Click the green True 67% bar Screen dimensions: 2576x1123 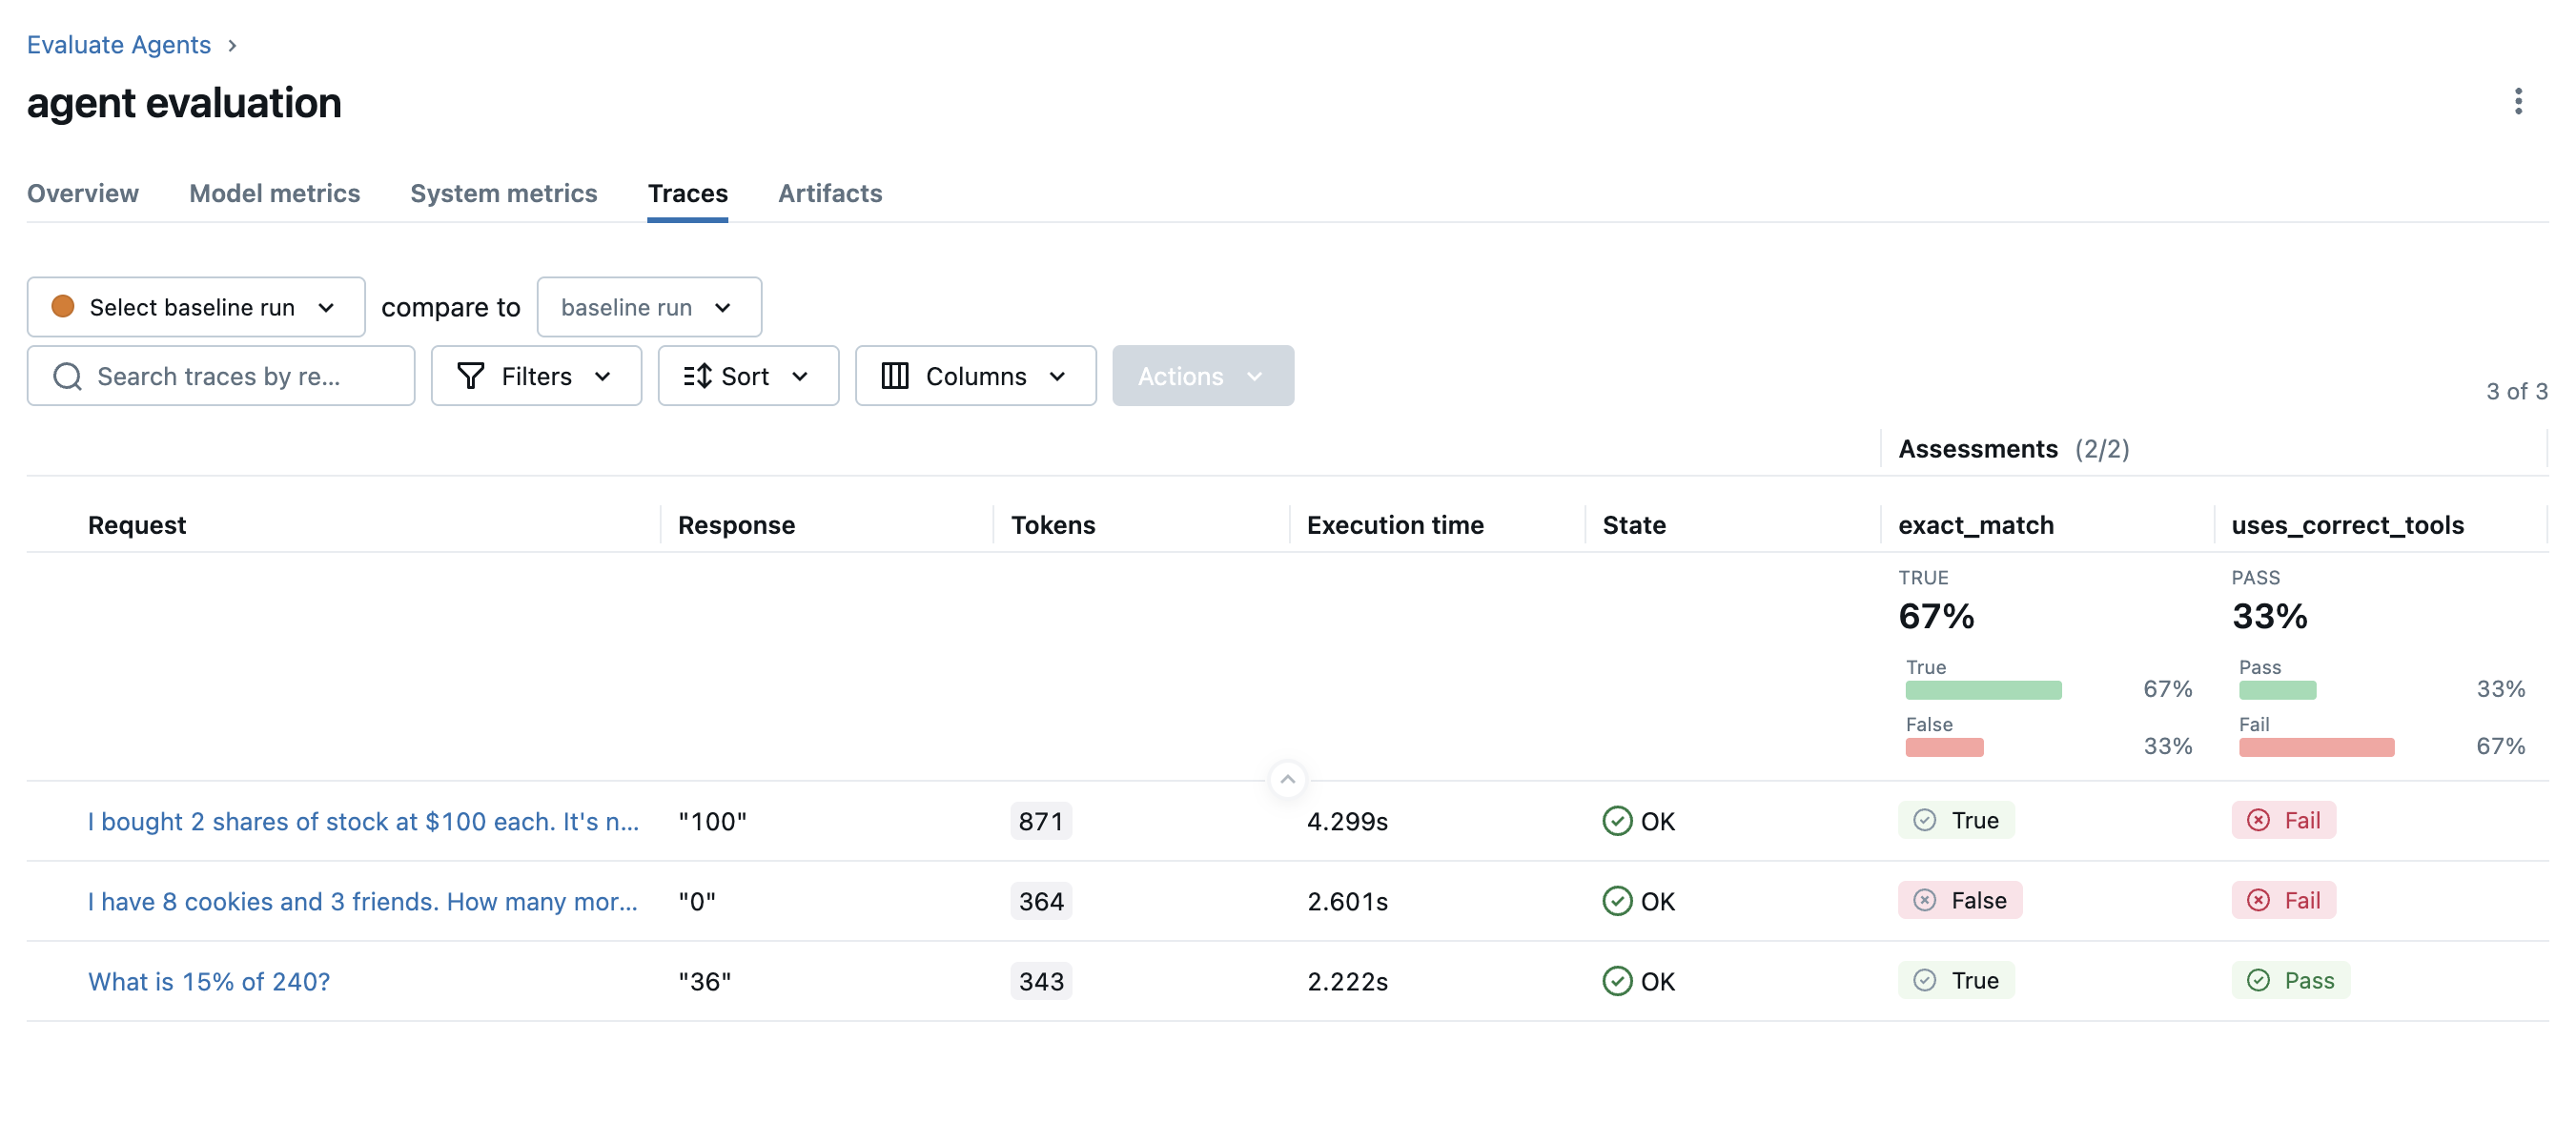1982,690
